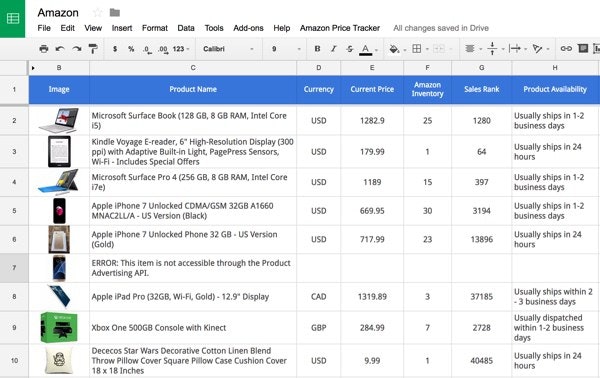This screenshot has height=378, width=600.
Task: Select row 7 header
Action: click(x=14, y=268)
